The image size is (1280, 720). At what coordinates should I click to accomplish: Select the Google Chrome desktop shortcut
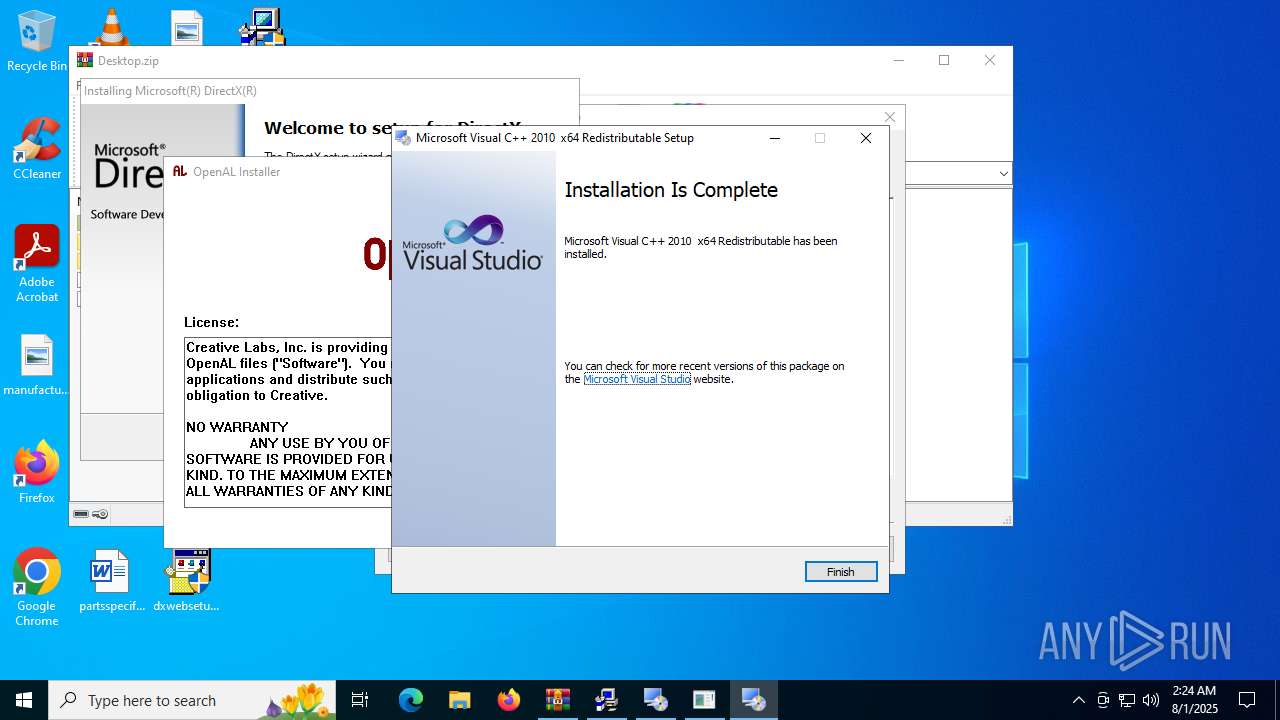(37, 588)
